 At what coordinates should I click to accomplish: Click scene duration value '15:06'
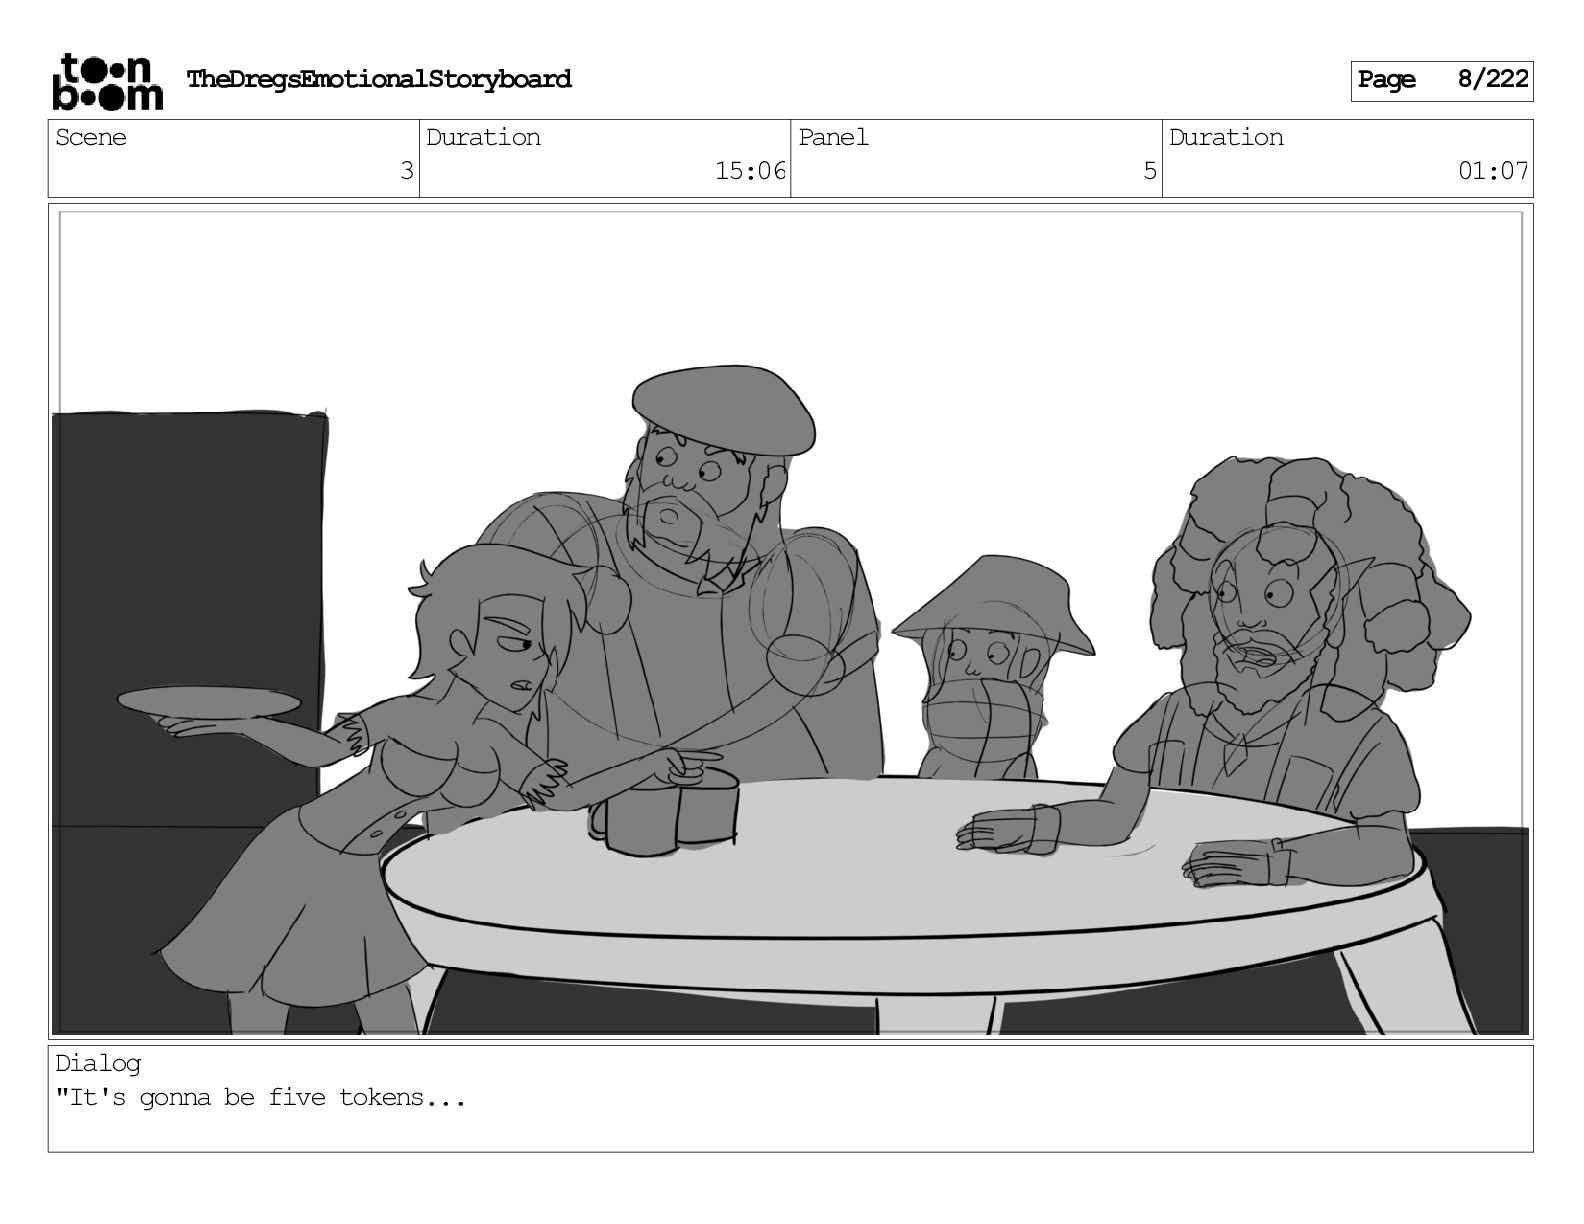coord(750,171)
